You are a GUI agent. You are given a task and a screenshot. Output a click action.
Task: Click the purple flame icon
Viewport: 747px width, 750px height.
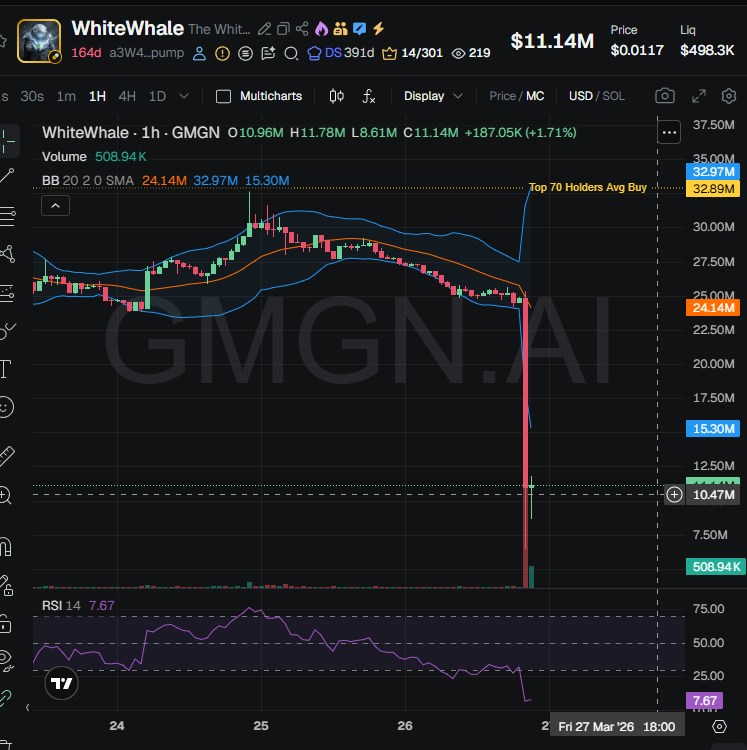(321, 29)
